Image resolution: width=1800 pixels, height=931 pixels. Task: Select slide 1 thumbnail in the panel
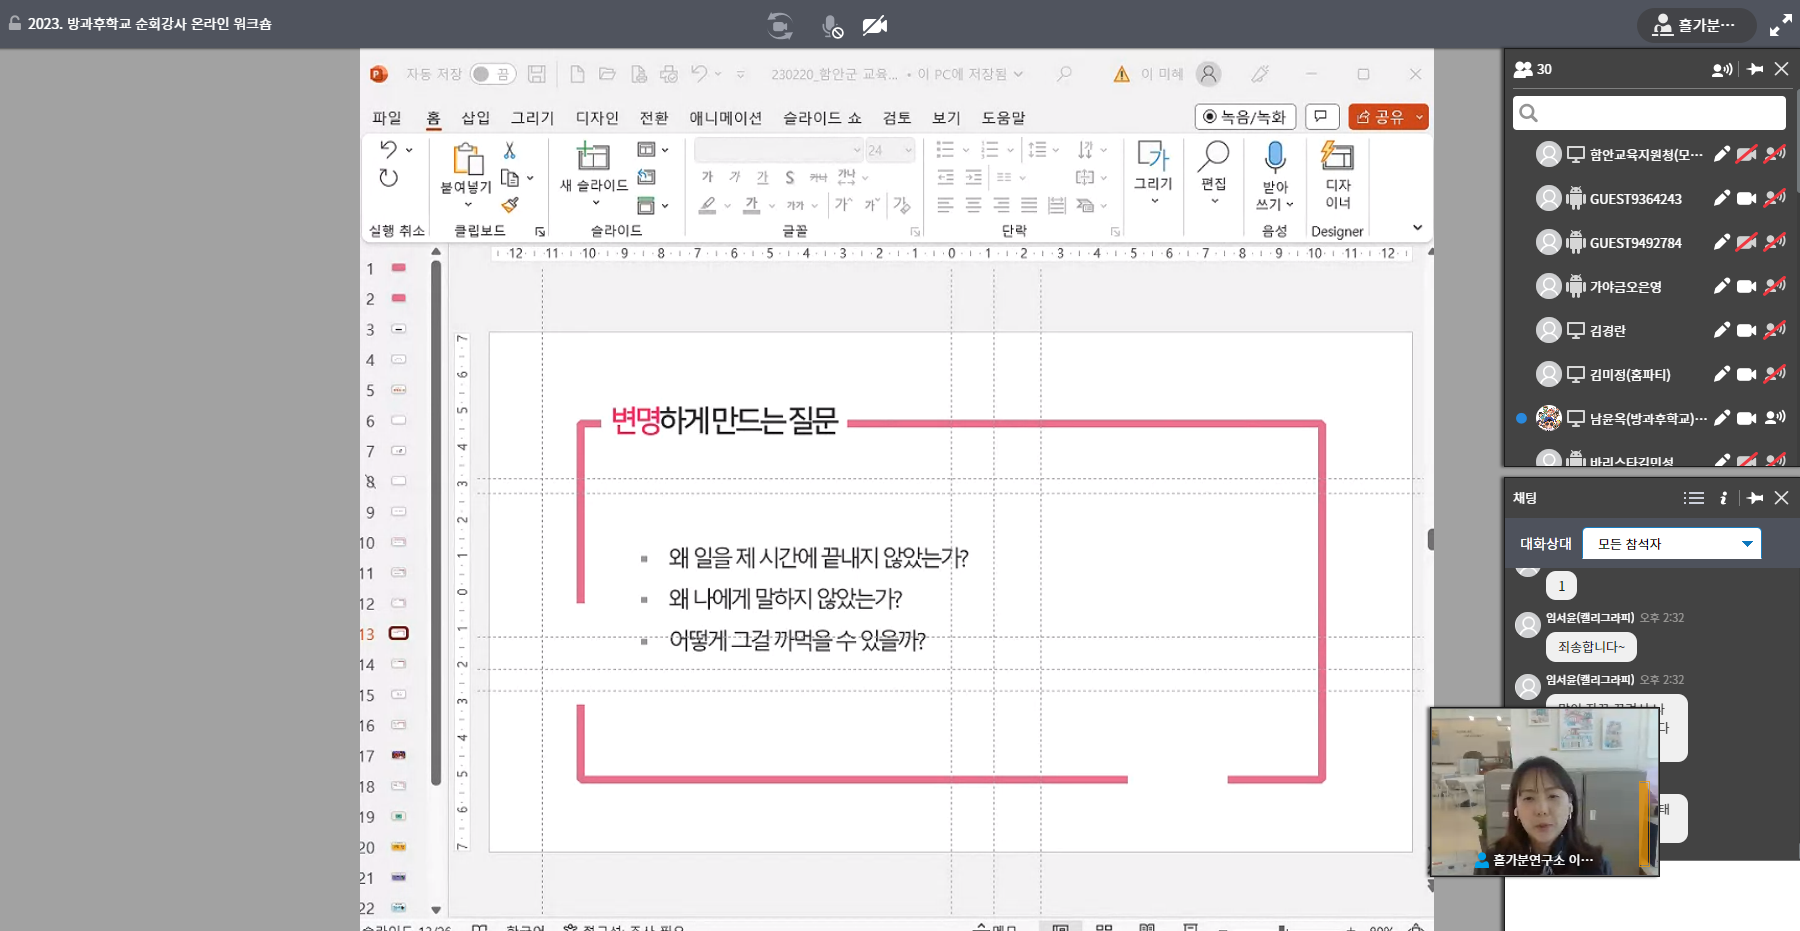pos(398,268)
